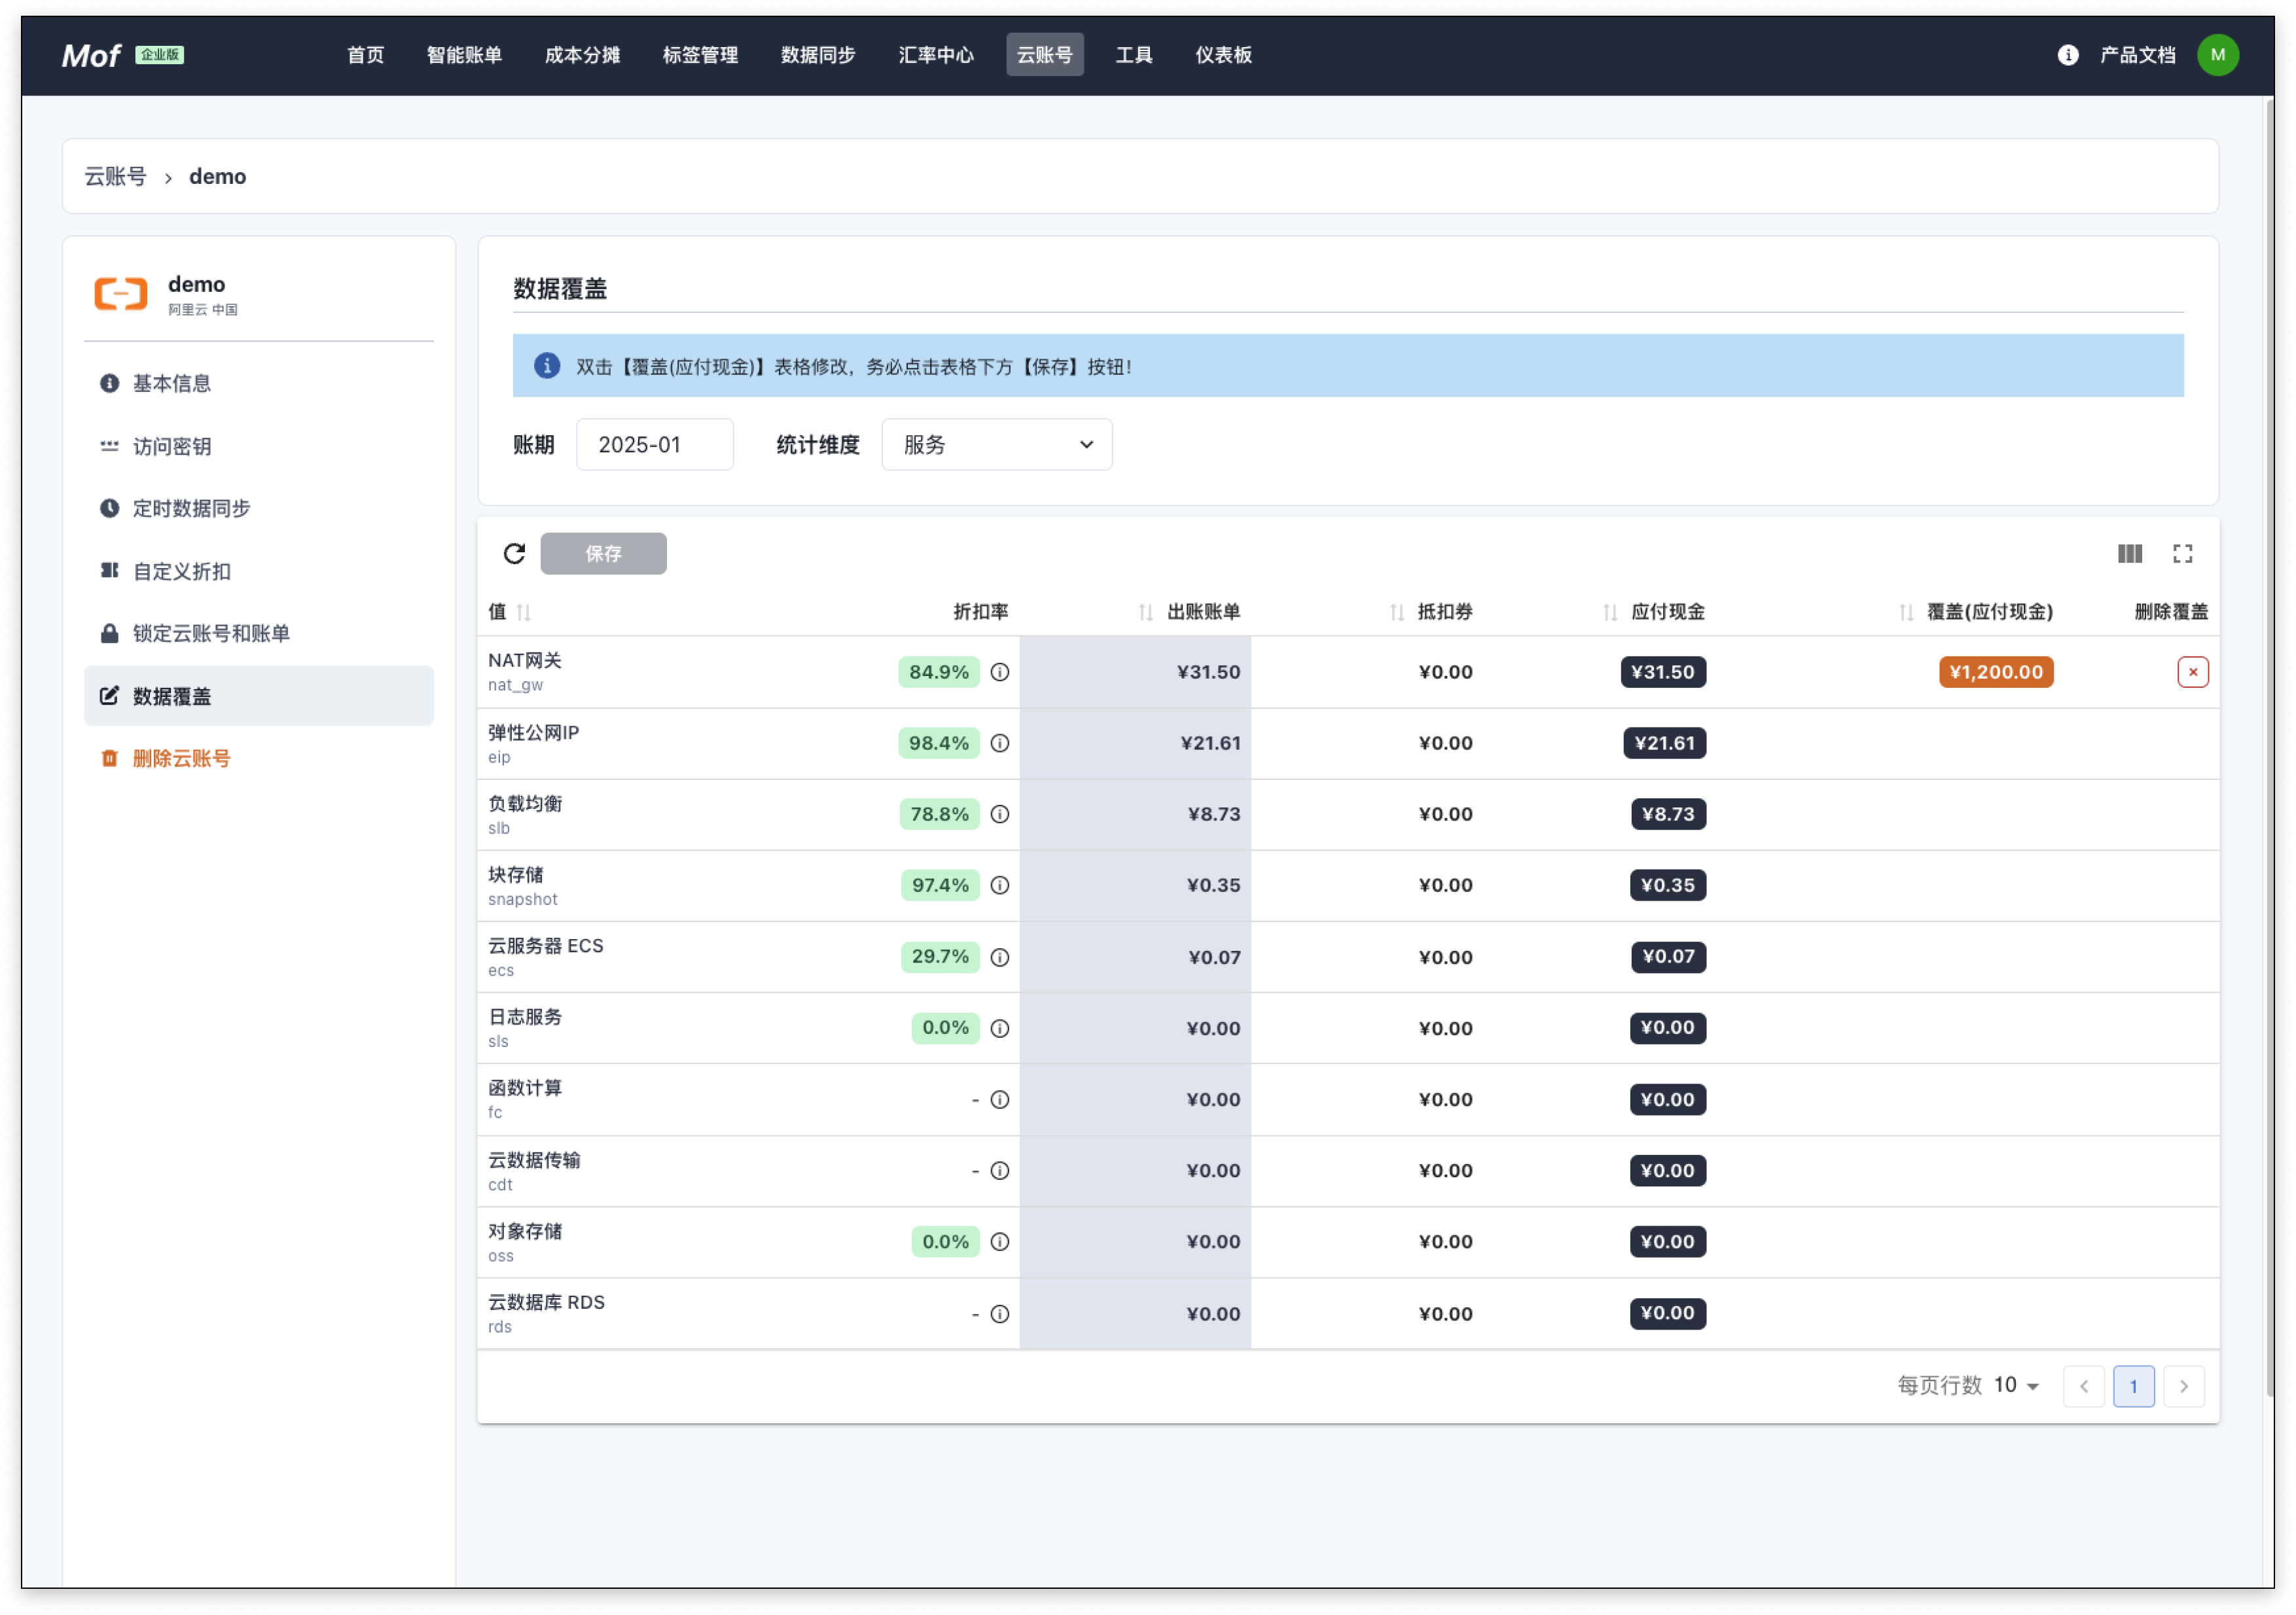This screenshot has width=2296, height=1615.
Task: Click the blue info icon in the notice banner
Action: pos(547,366)
